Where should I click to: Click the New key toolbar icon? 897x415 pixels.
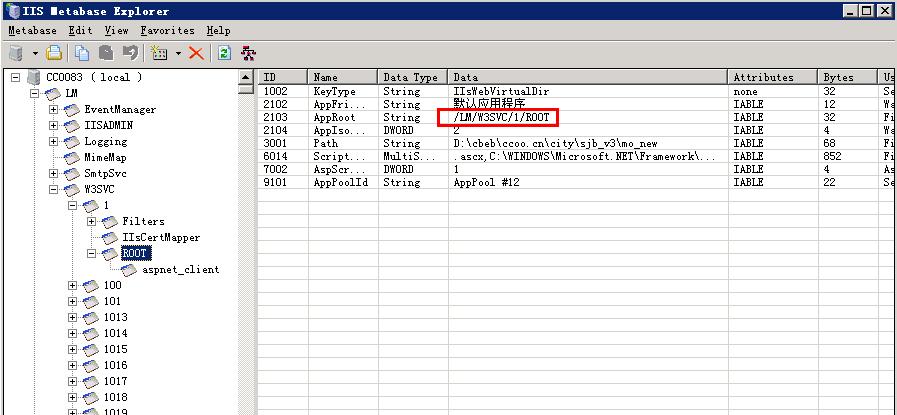(x=159, y=53)
